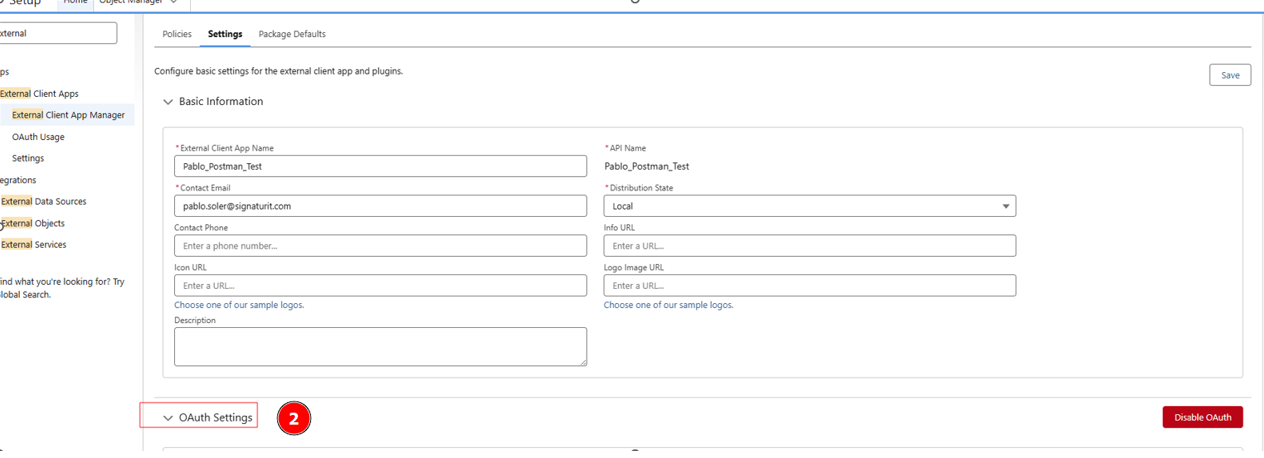Open sample logos link under Logo Image URL

(668, 305)
